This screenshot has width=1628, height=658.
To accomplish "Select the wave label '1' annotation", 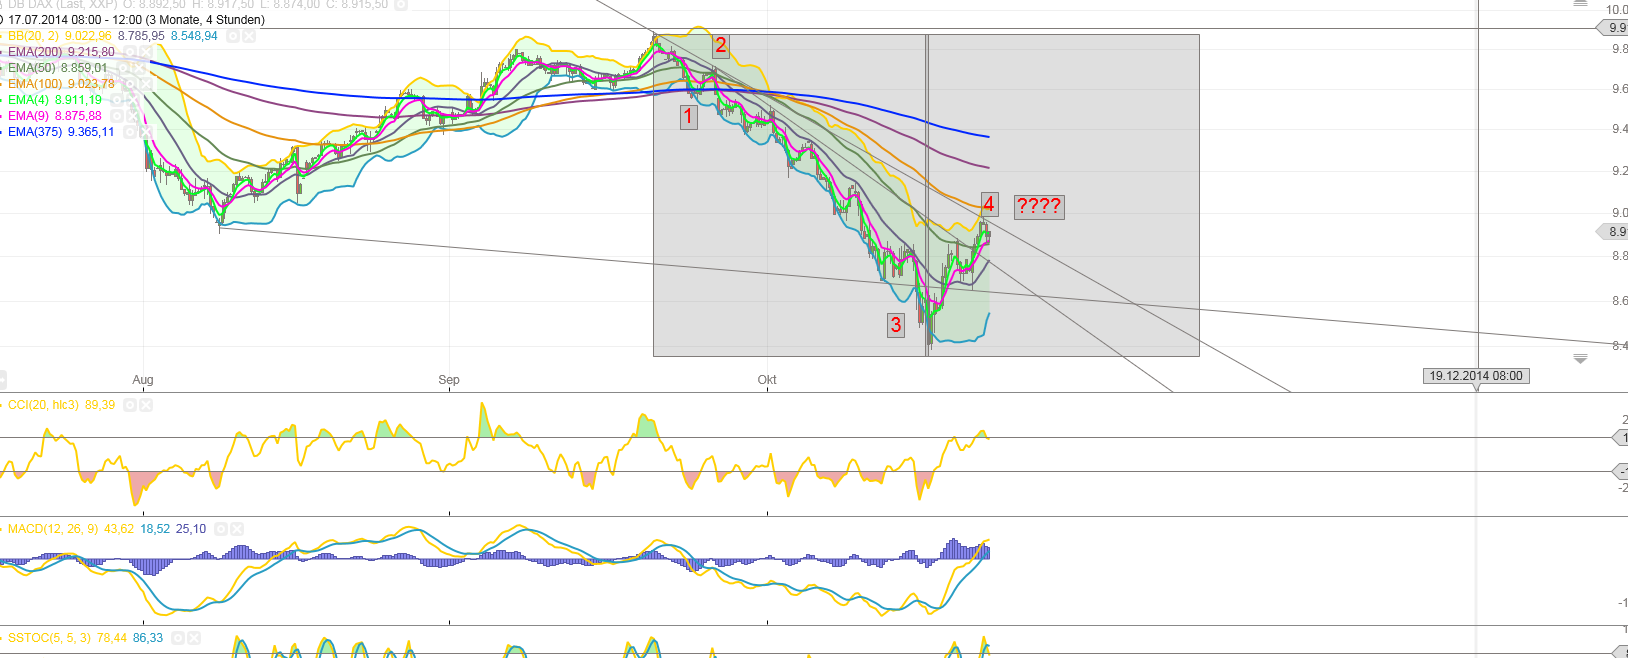I will 688,116.
